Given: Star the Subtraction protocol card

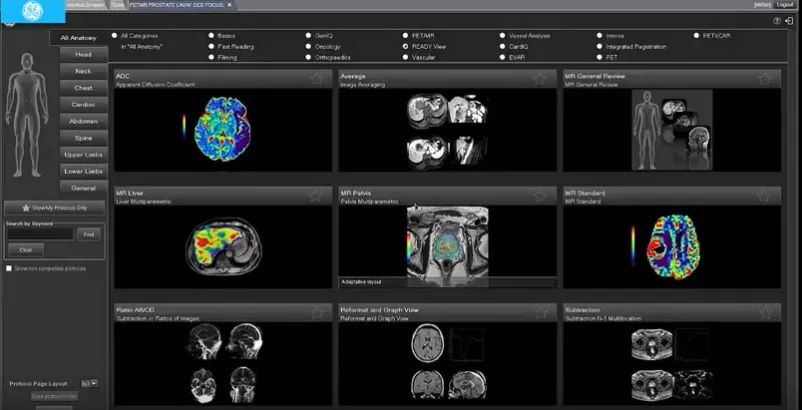Looking at the screenshot, I should tap(764, 312).
